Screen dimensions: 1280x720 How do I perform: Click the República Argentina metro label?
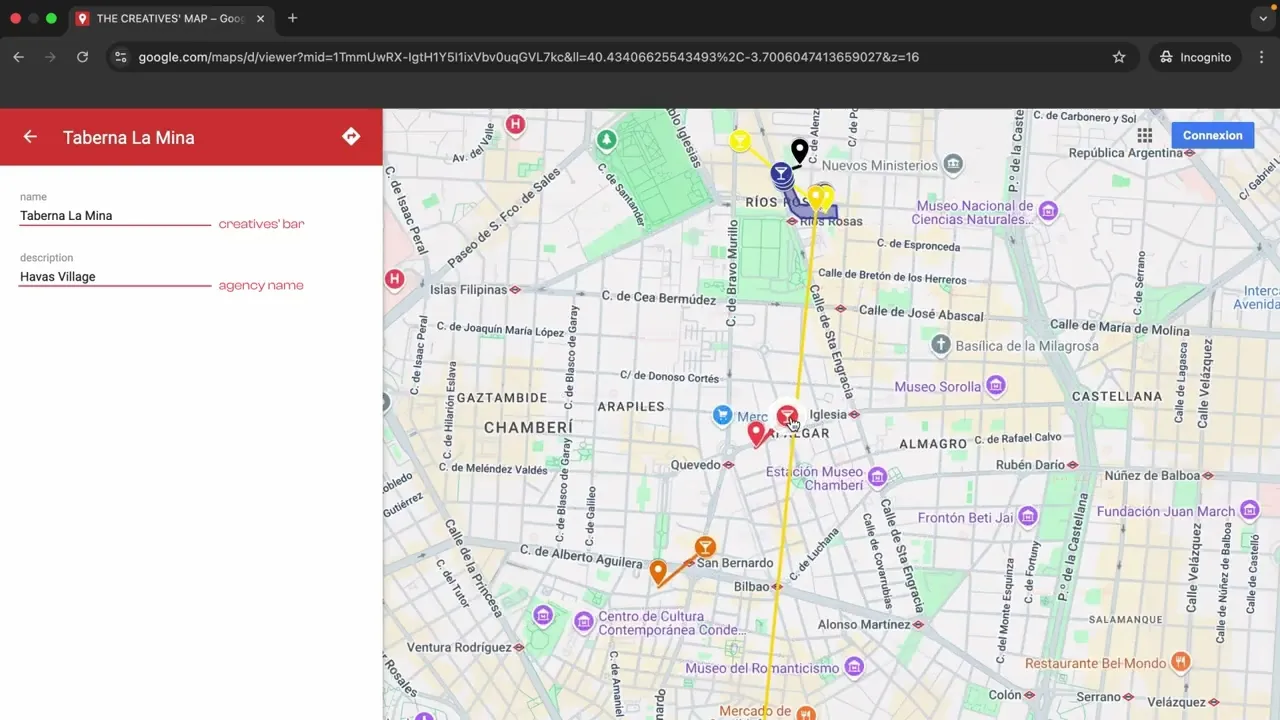pos(1126,153)
